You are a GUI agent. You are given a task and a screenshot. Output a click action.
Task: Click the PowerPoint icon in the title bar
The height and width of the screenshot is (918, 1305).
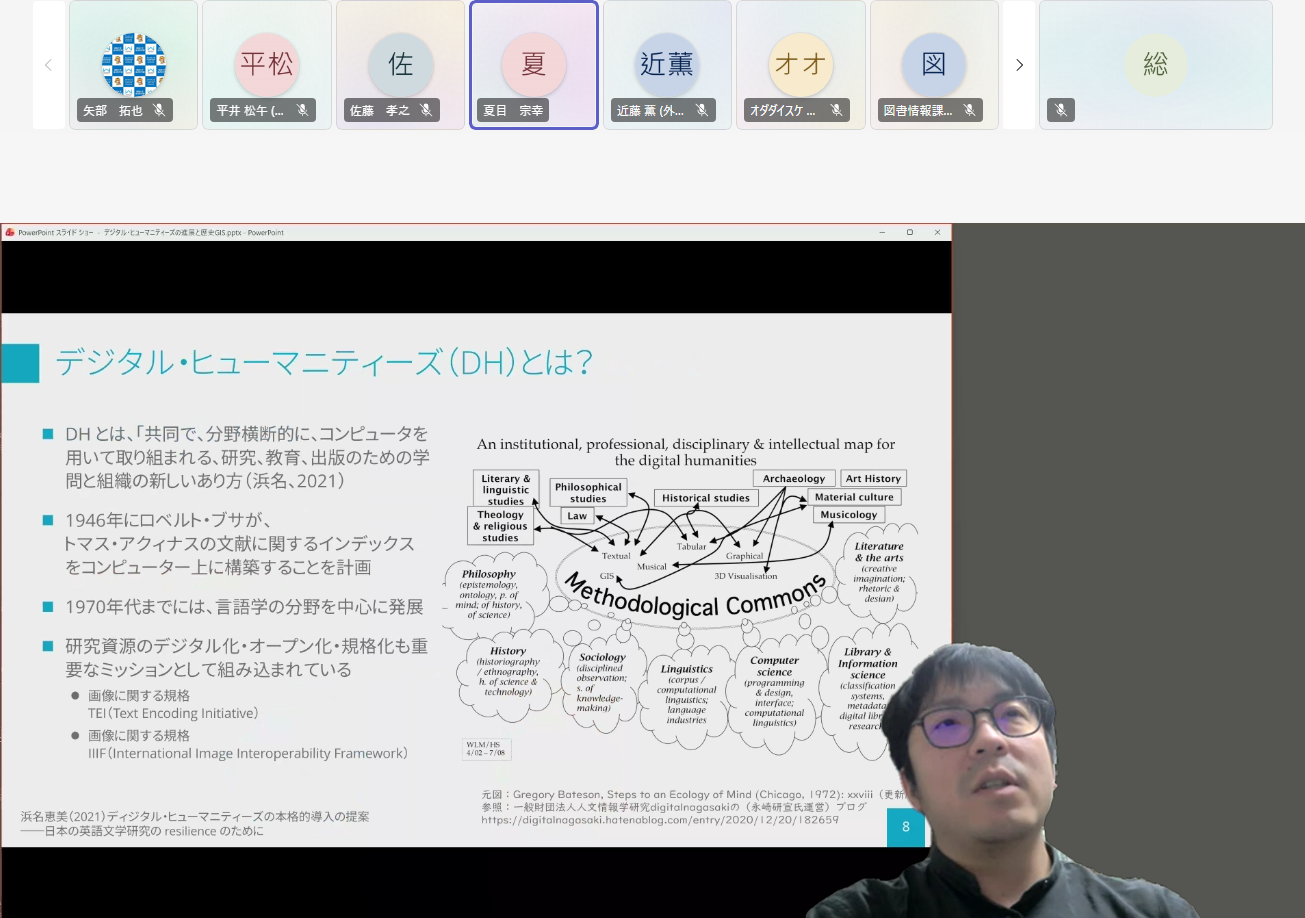tap(9, 232)
